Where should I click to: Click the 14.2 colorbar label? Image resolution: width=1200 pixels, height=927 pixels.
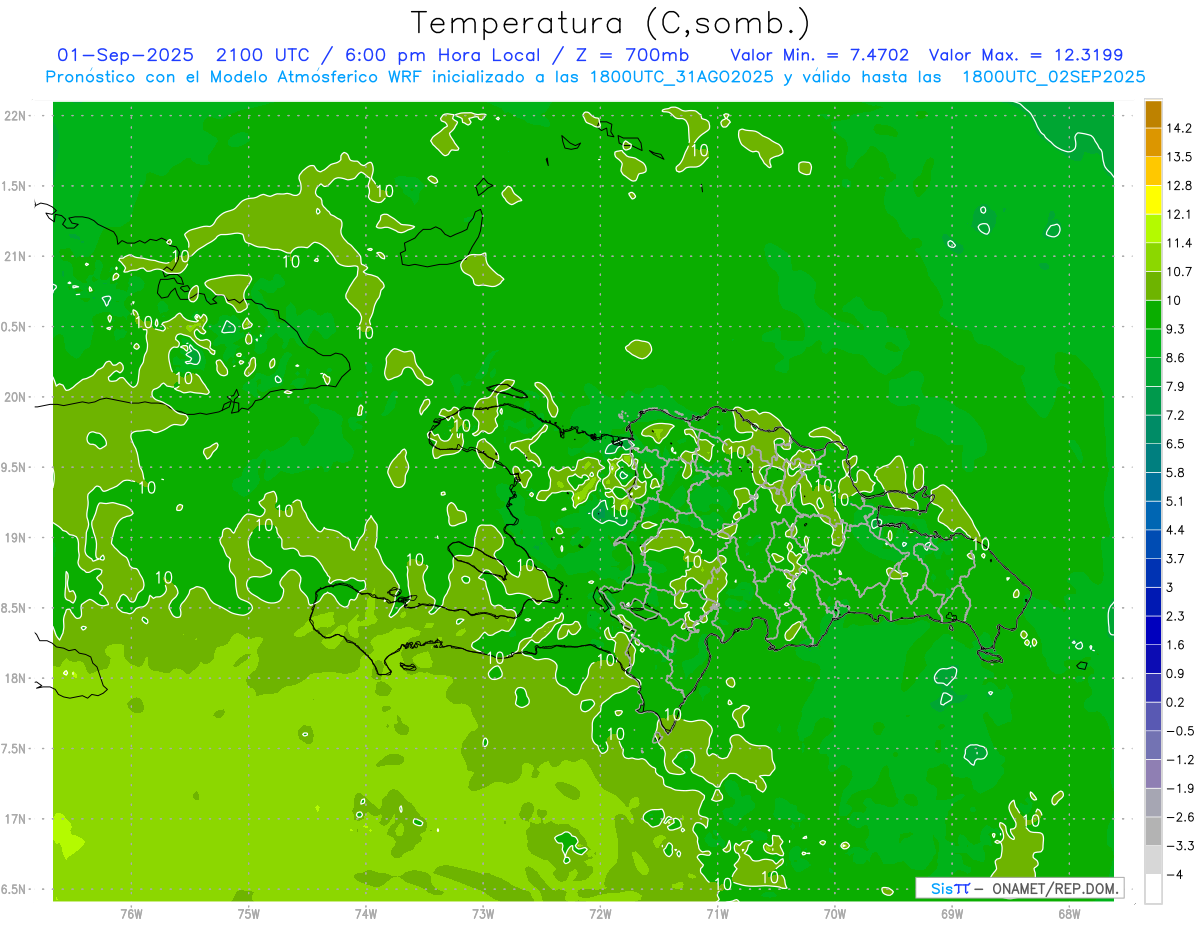(1179, 128)
